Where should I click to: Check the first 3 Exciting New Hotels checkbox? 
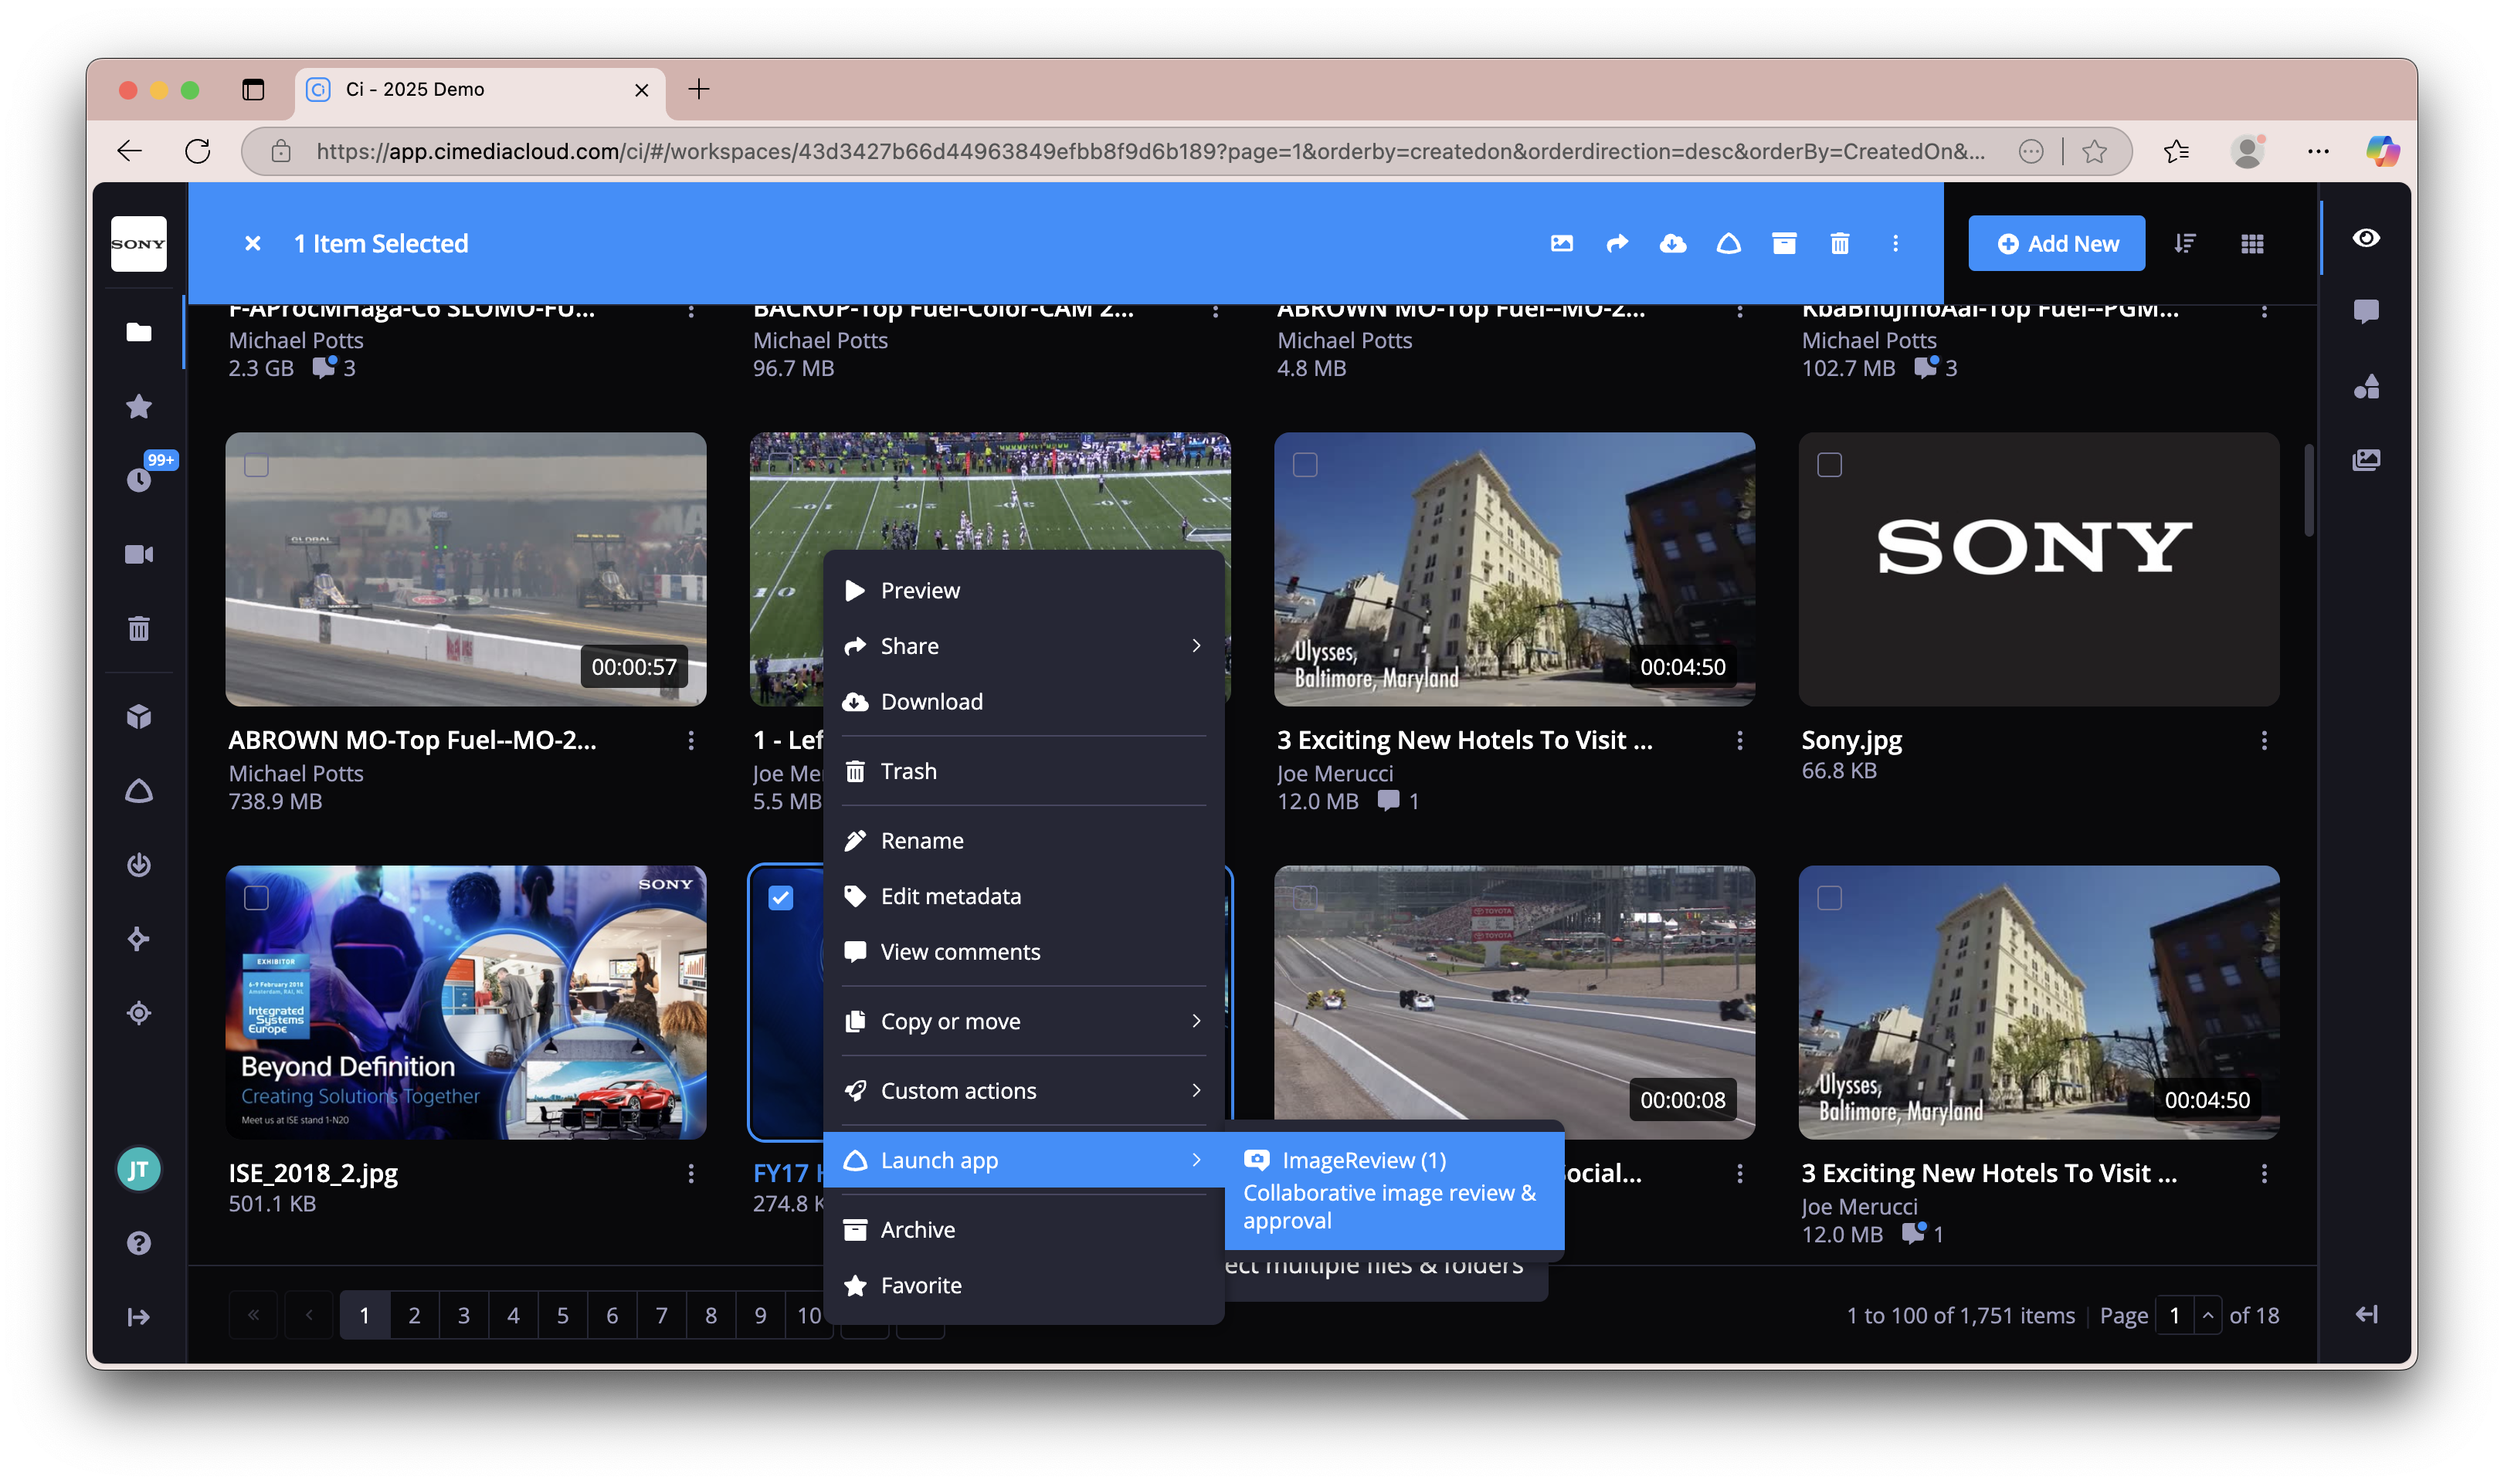1305,465
